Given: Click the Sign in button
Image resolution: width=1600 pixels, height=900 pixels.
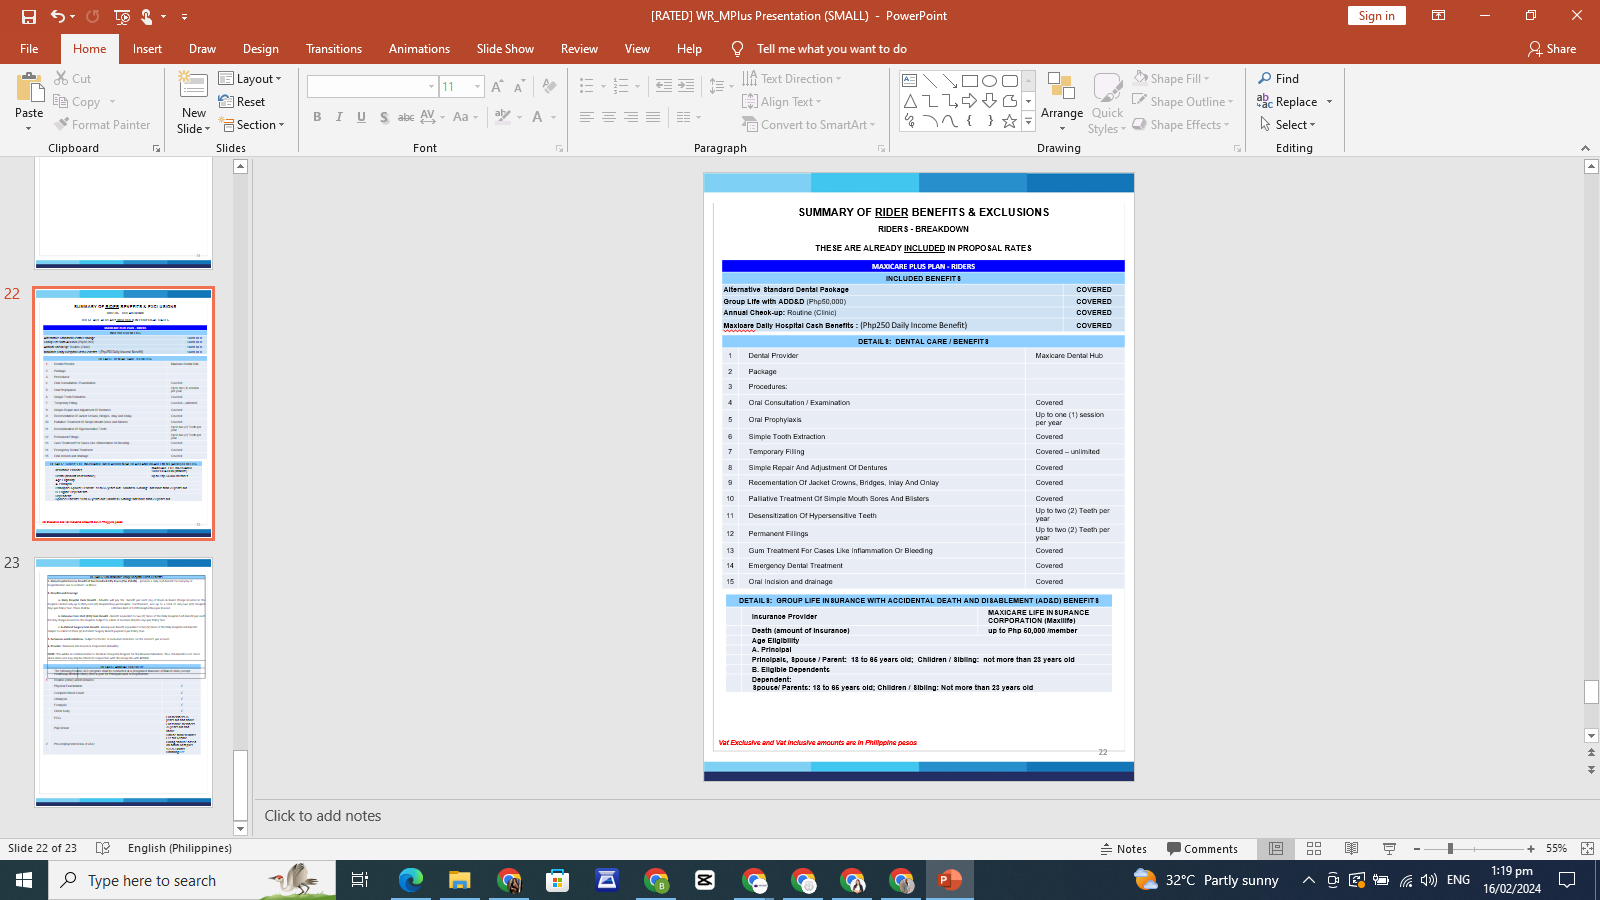Looking at the screenshot, I should [1376, 16].
